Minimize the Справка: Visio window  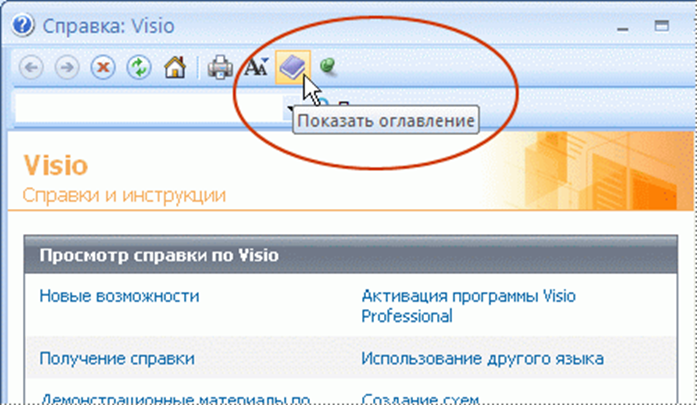[x=623, y=28]
